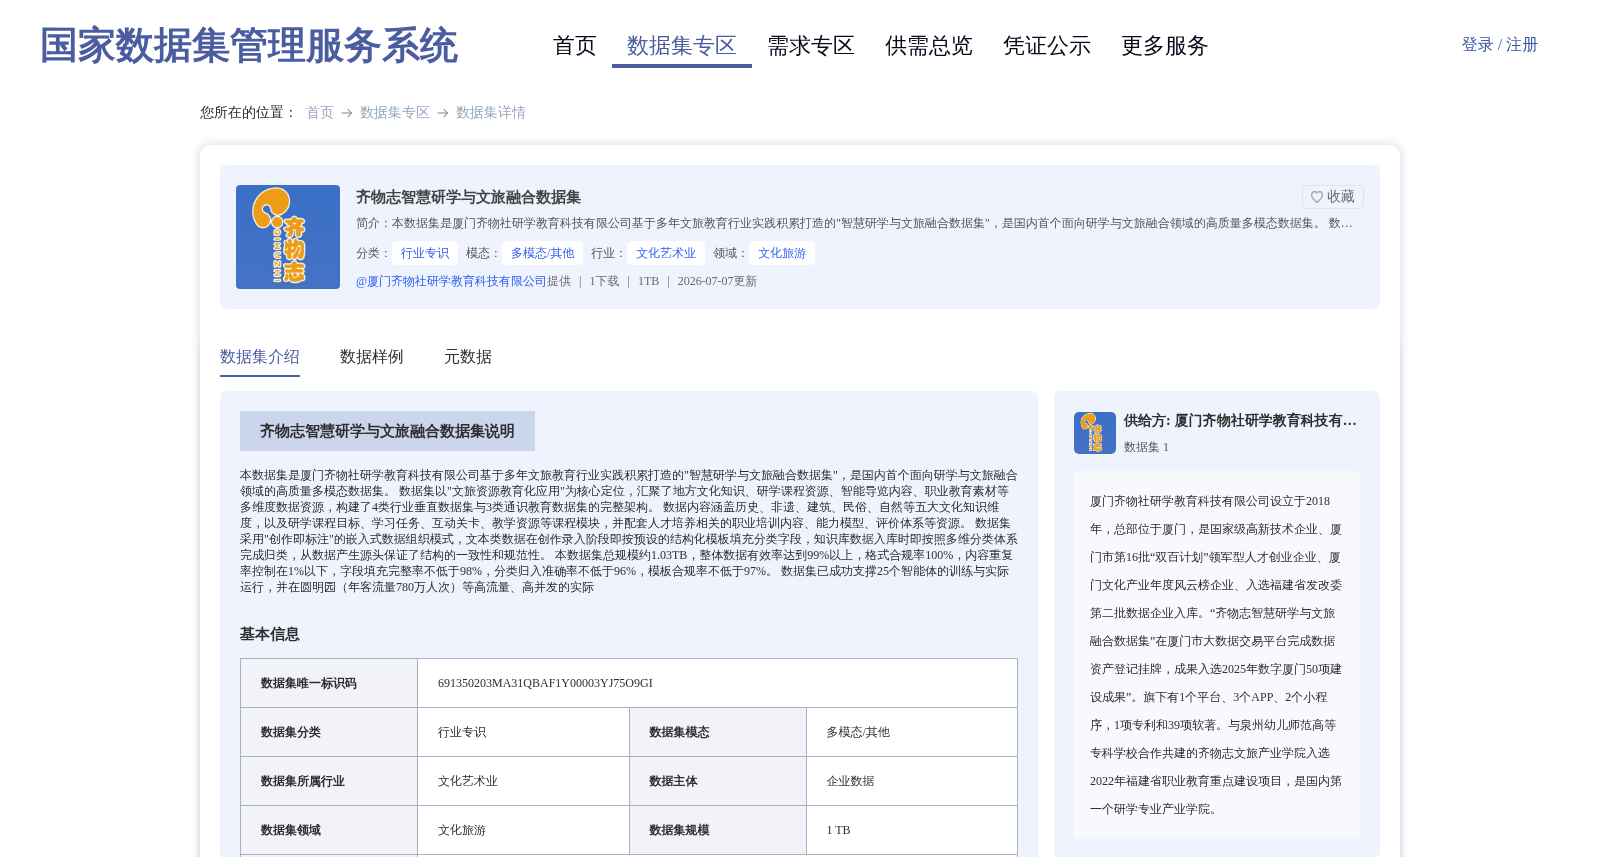Click 2026-07-07更新 update date
The width and height of the screenshot is (1600, 857).
click(717, 282)
